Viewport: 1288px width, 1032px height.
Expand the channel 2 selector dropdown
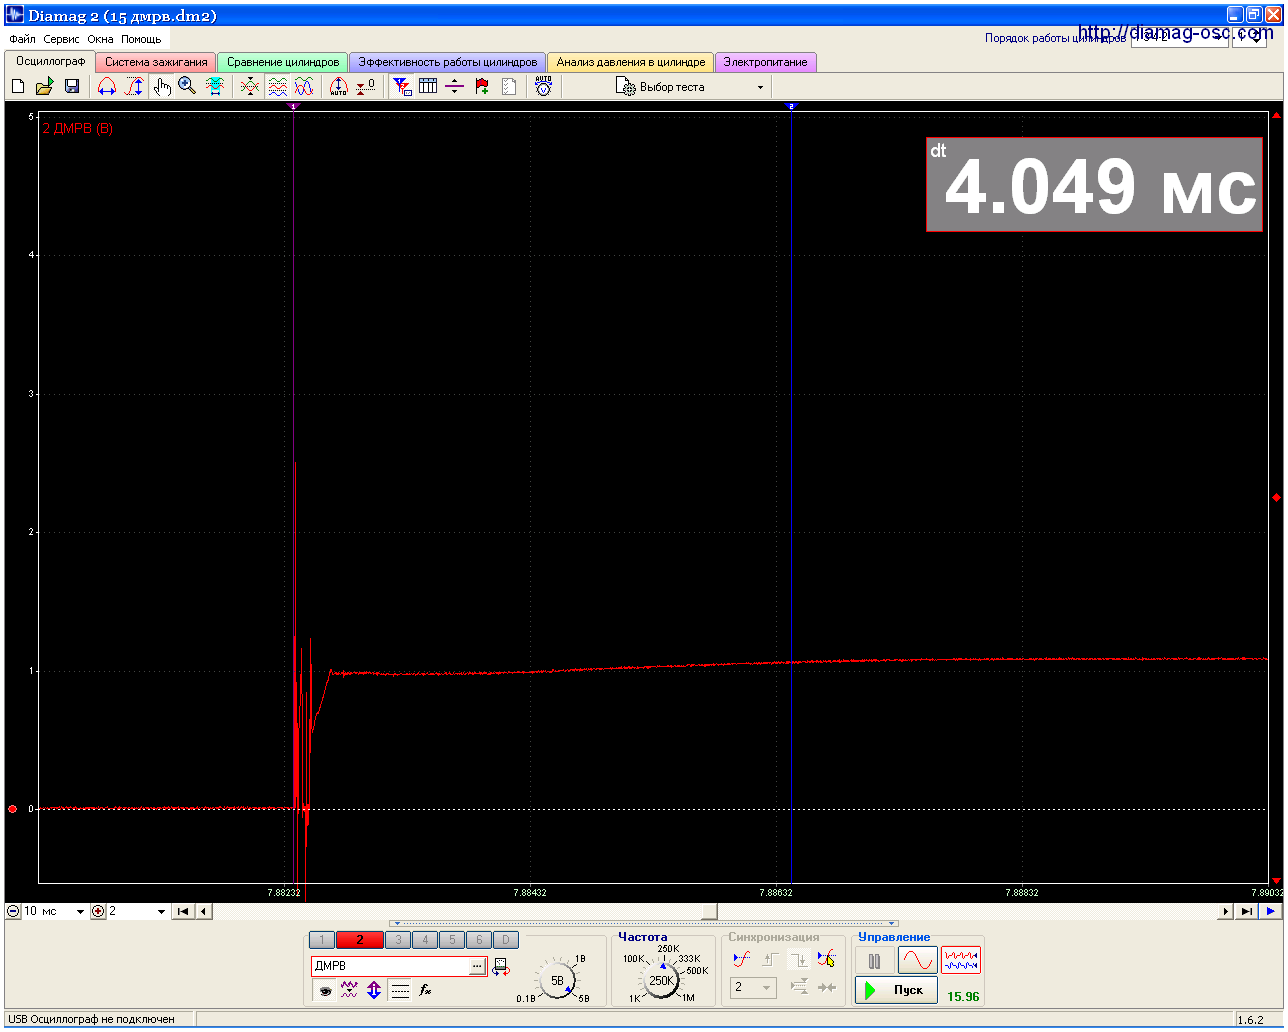(x=161, y=912)
